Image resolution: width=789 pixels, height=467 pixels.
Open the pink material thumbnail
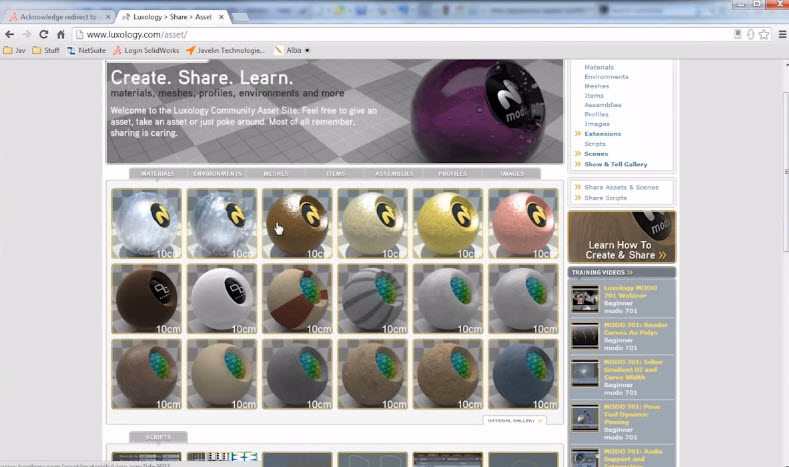523,223
